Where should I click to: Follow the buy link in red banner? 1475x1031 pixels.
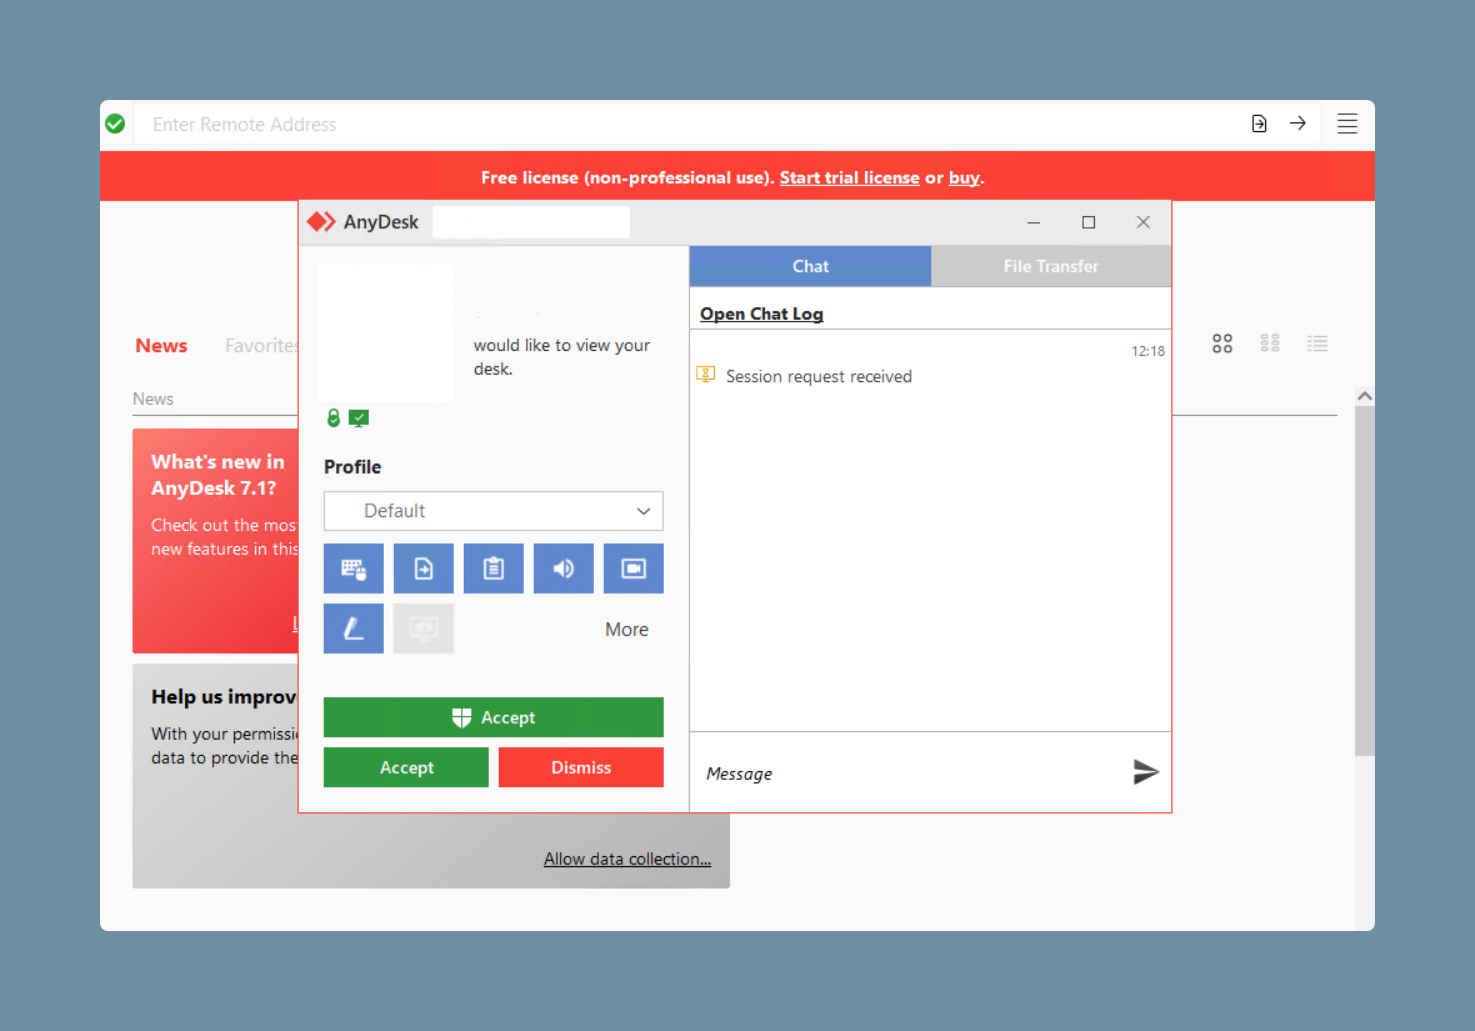tap(964, 178)
